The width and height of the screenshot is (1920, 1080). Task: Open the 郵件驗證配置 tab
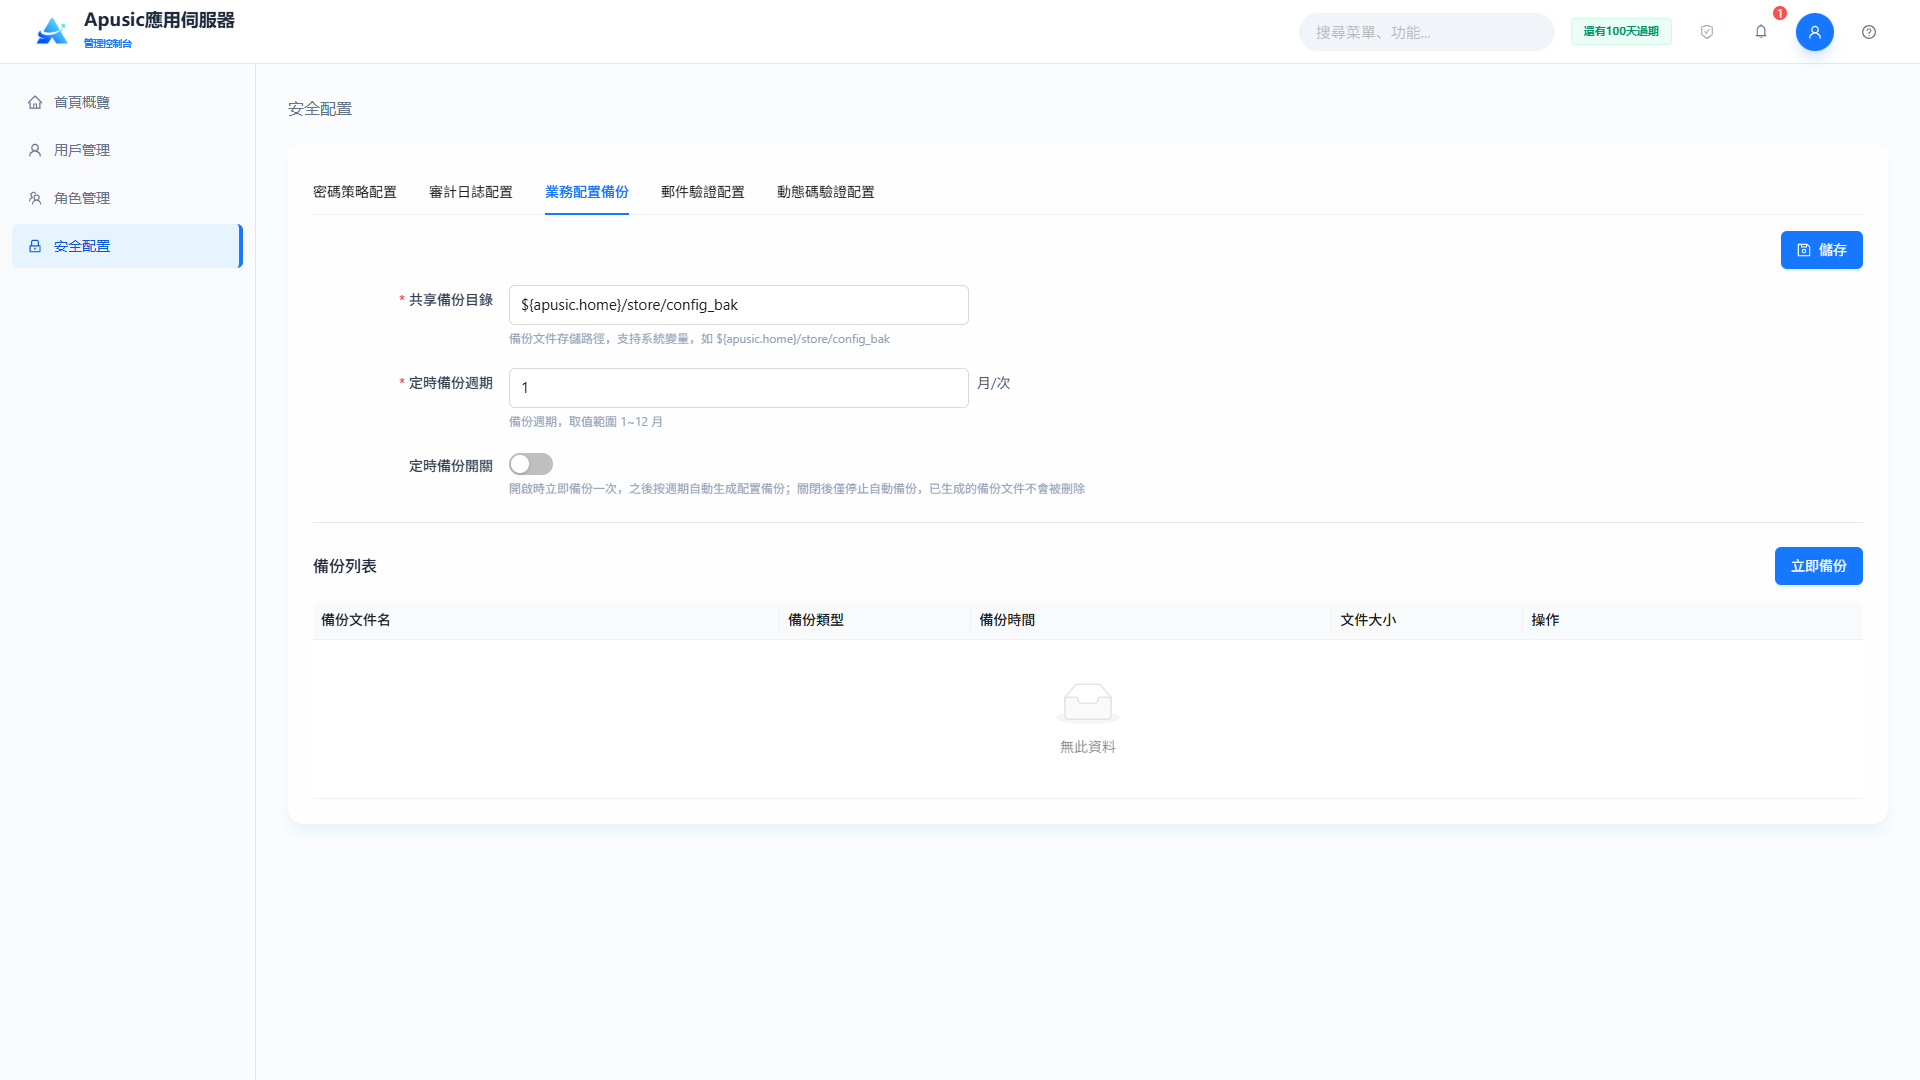pos(703,192)
